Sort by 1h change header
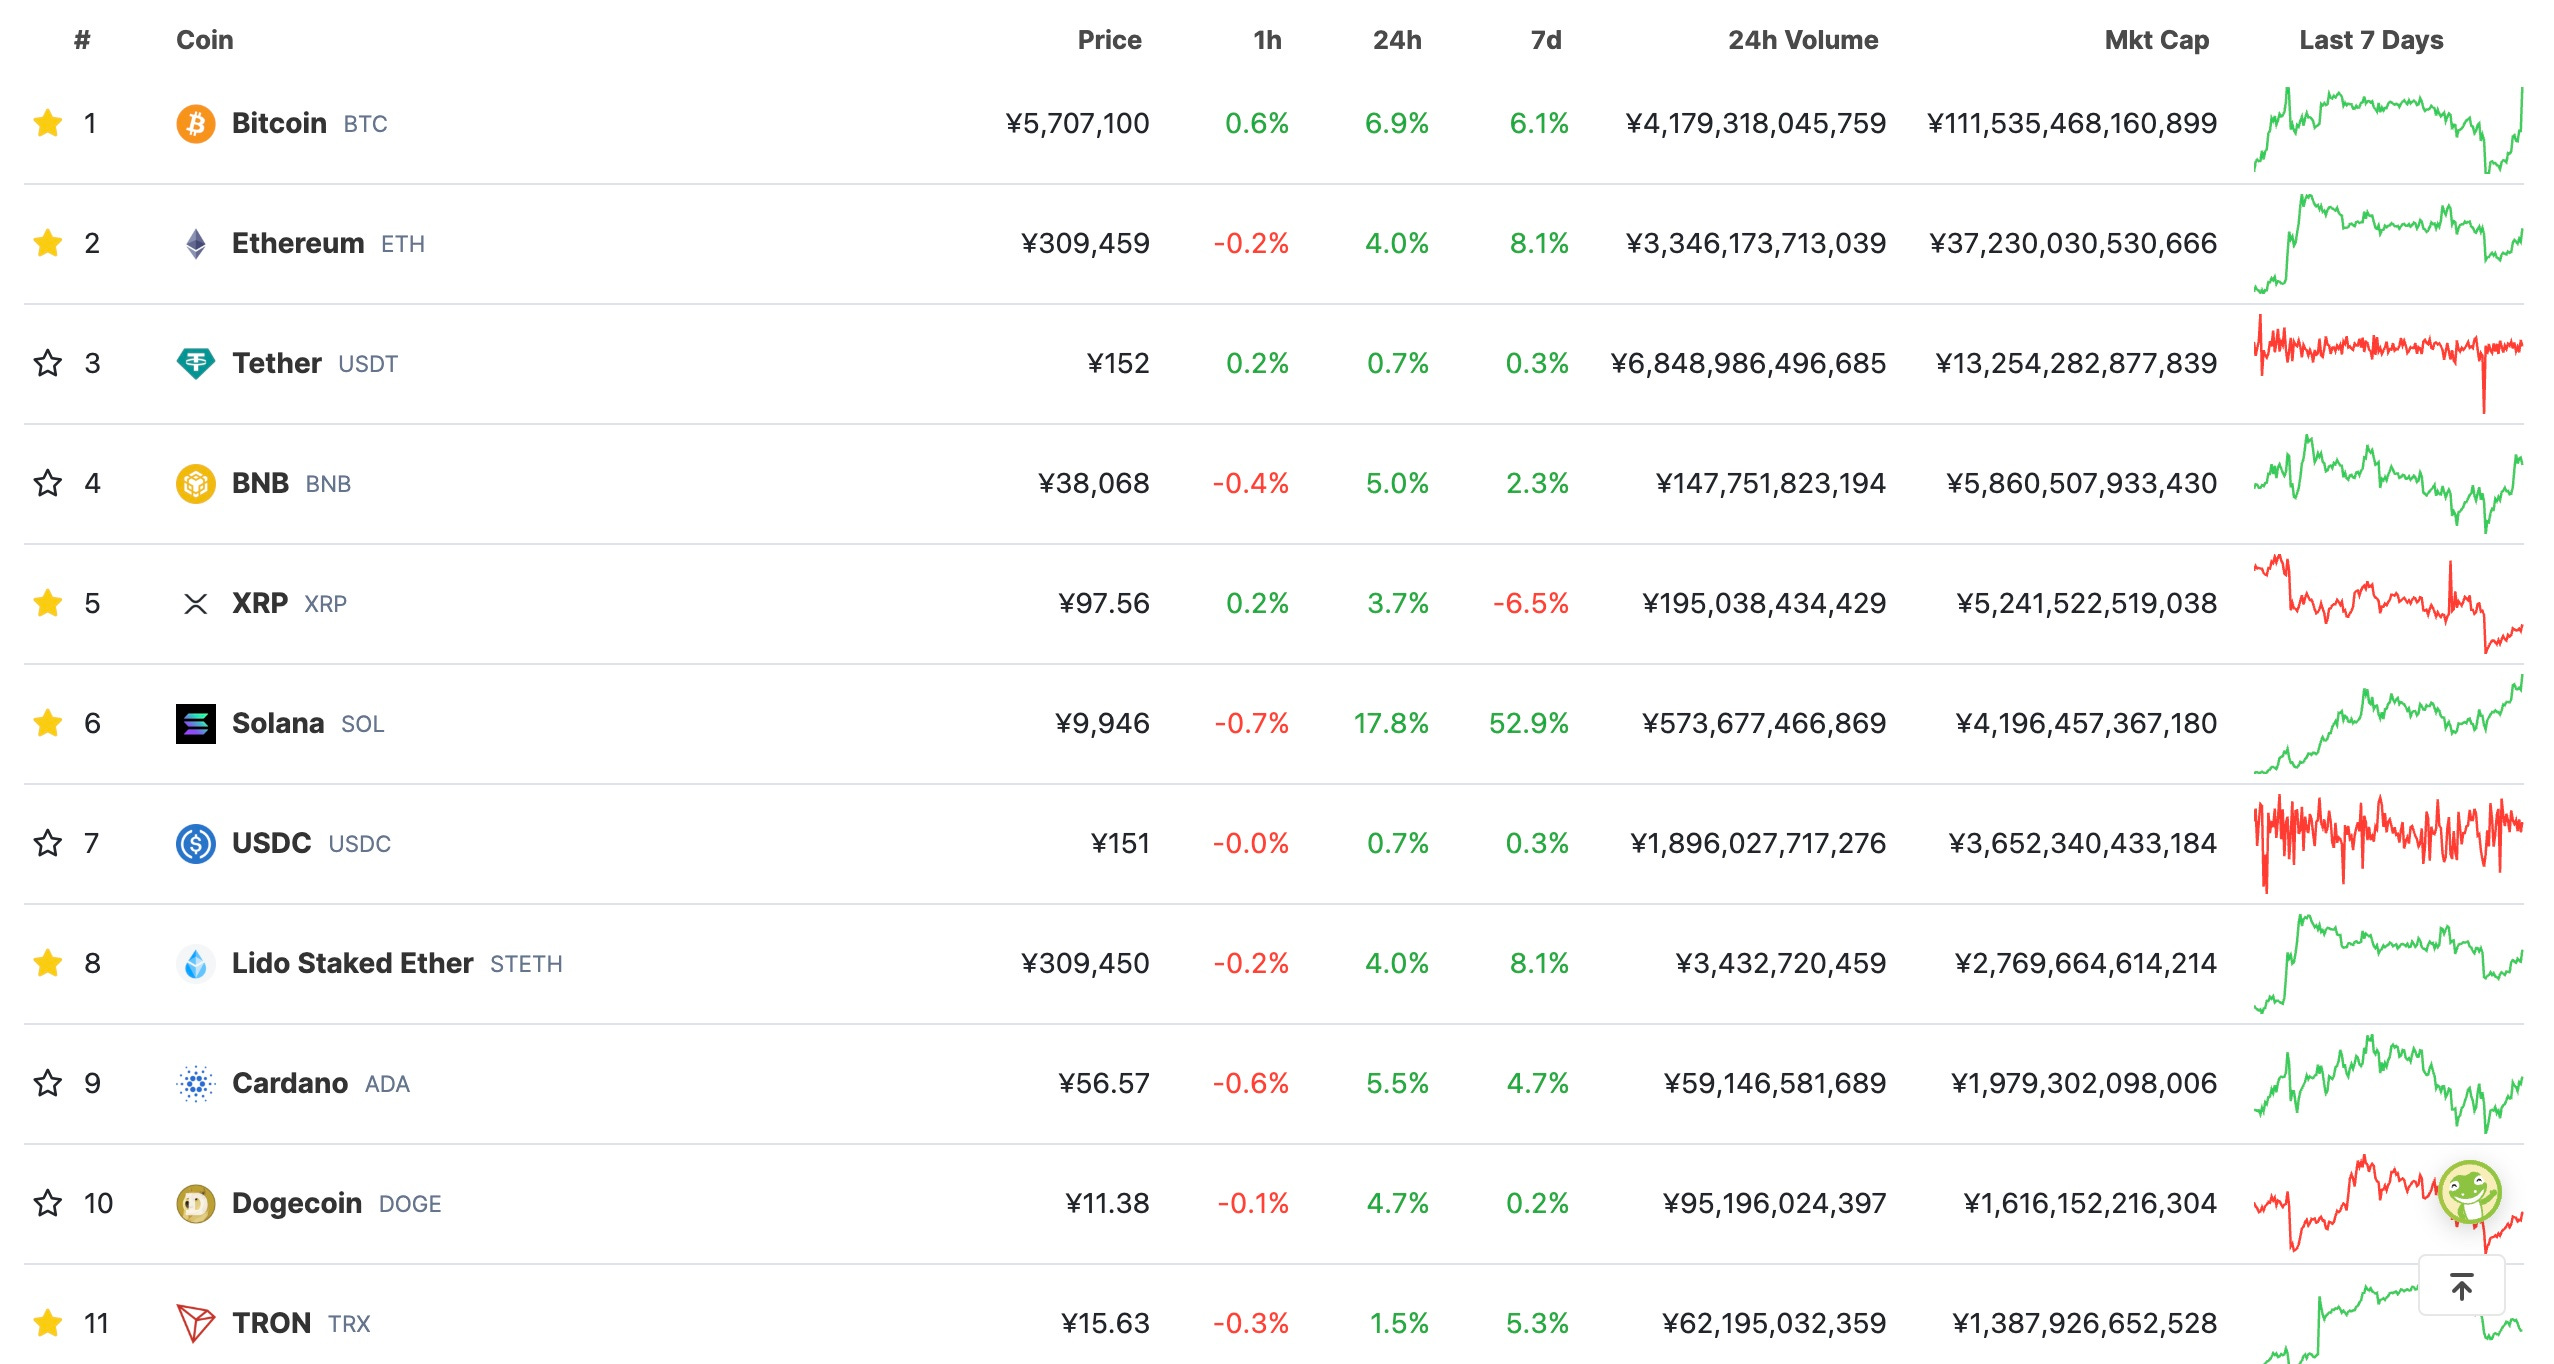Screen dimensions: 2554x1364 tap(1267, 40)
